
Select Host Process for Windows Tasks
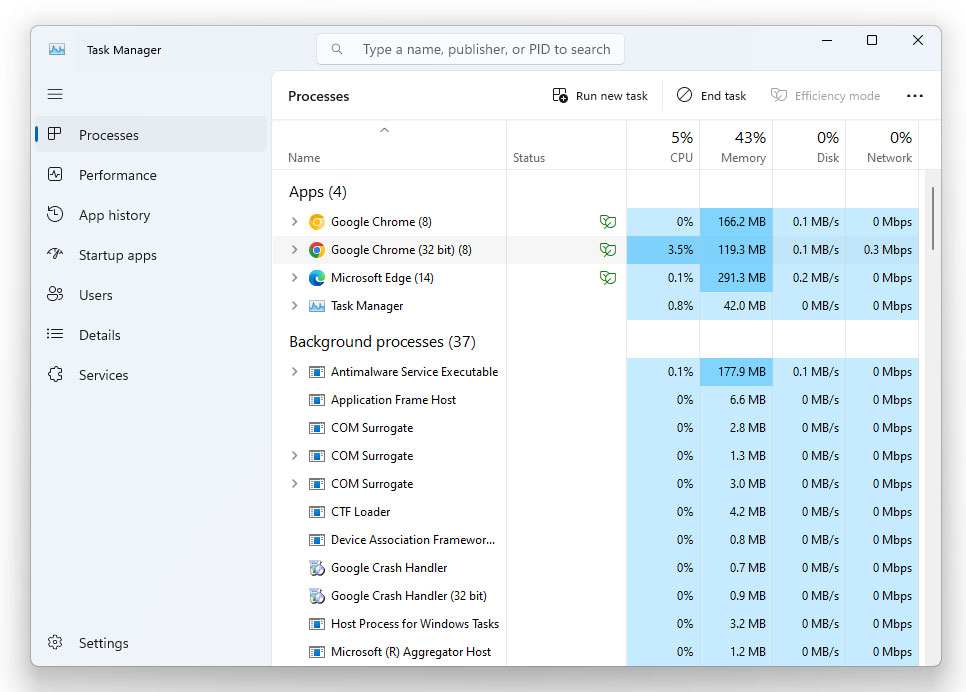click(x=595, y=624)
